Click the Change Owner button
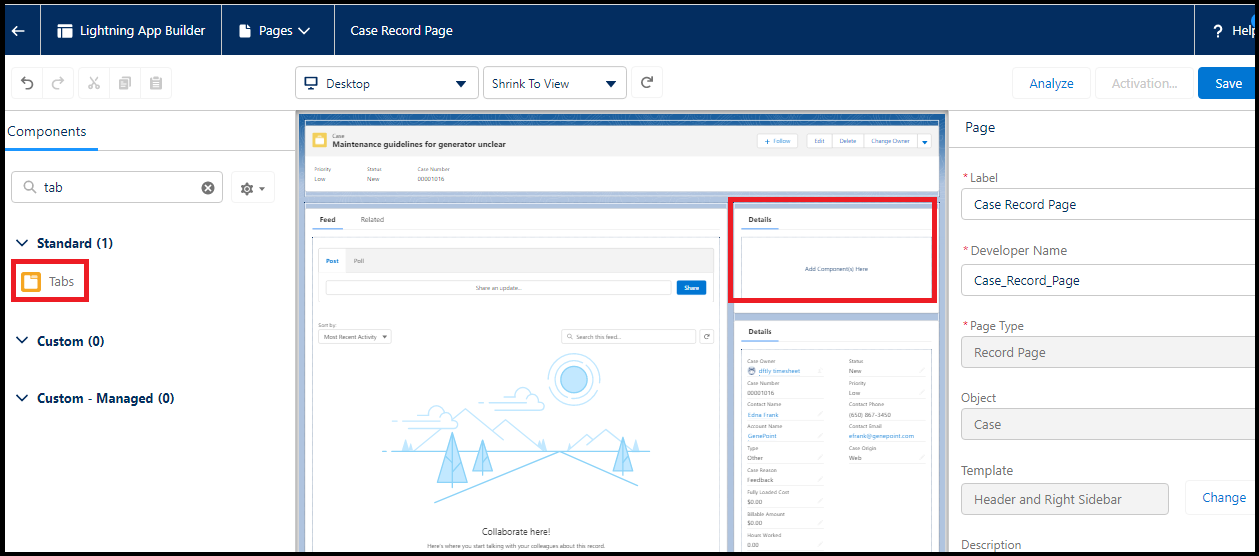This screenshot has width=1259, height=556. tap(890, 141)
